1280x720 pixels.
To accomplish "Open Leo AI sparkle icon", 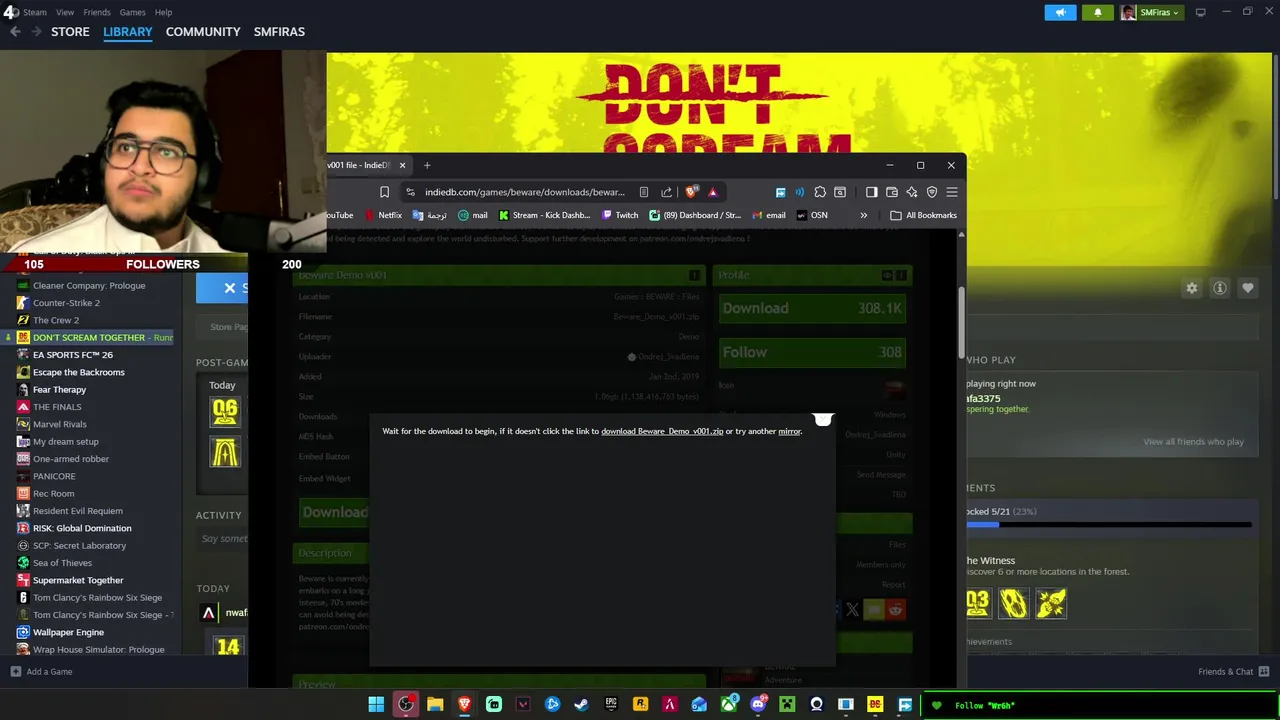I will (911, 192).
